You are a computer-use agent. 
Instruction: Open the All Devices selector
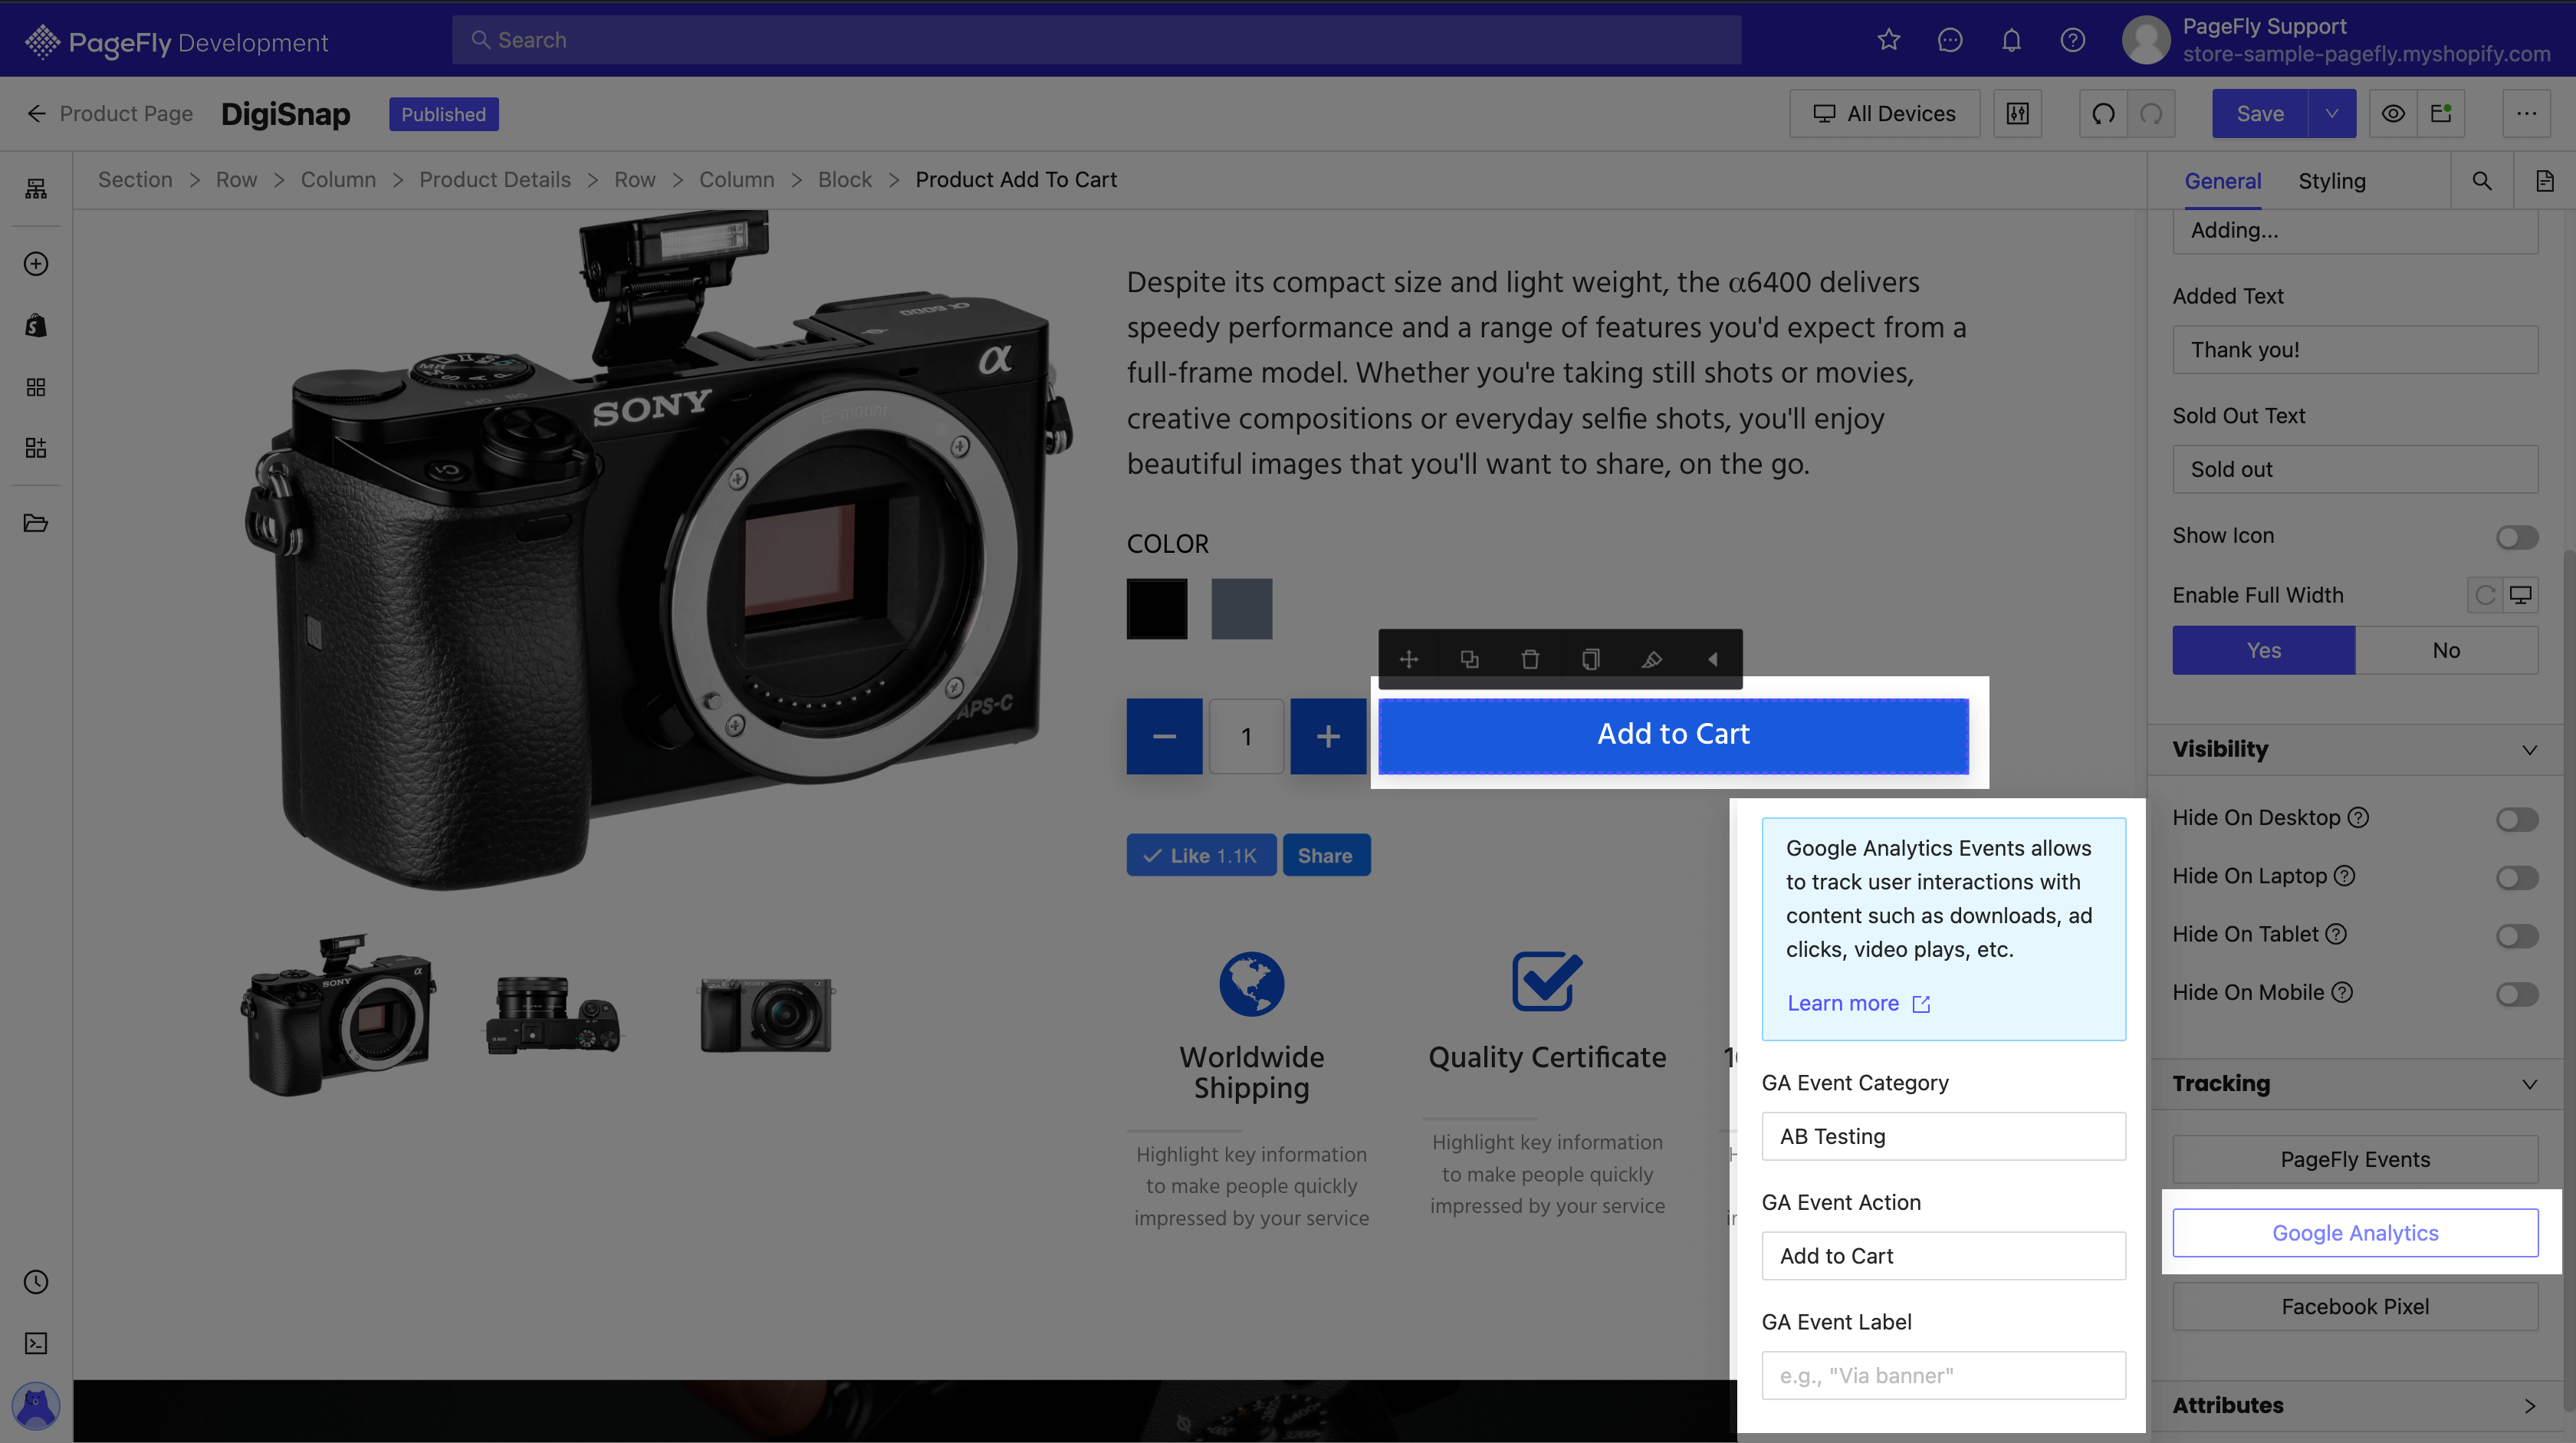[x=1884, y=114]
